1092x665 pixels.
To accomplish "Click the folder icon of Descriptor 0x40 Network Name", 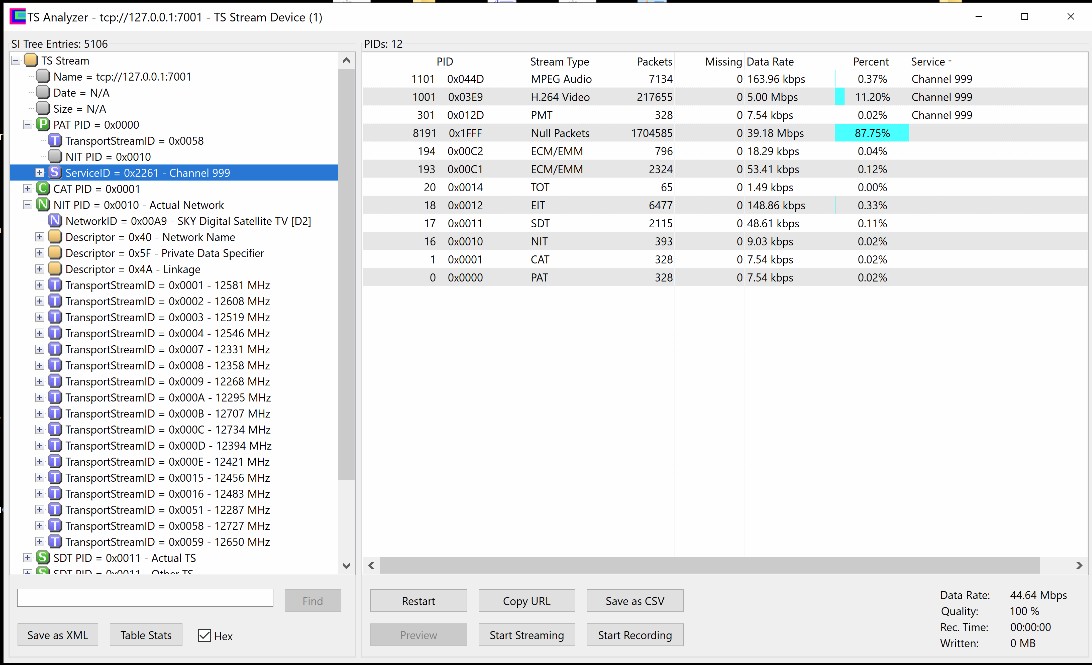I will pyautogui.click(x=54, y=237).
